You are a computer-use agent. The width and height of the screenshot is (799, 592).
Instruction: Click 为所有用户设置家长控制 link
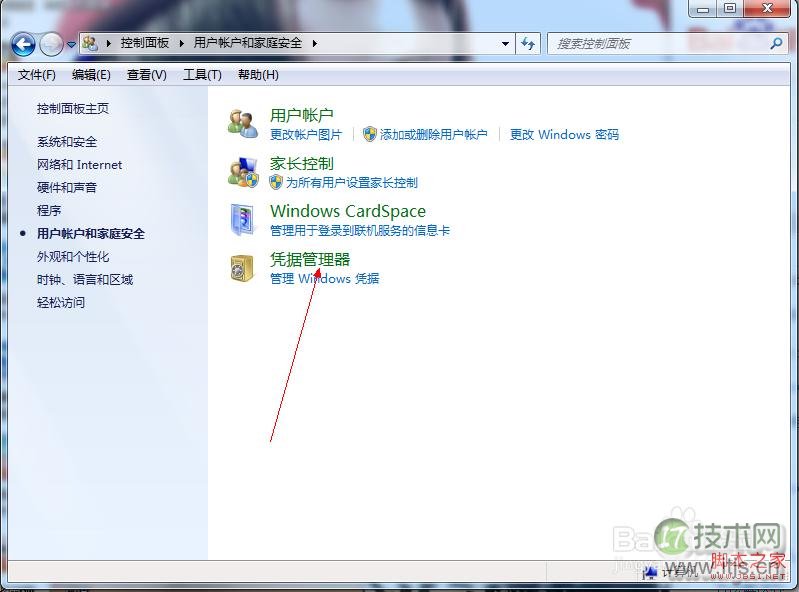click(352, 182)
